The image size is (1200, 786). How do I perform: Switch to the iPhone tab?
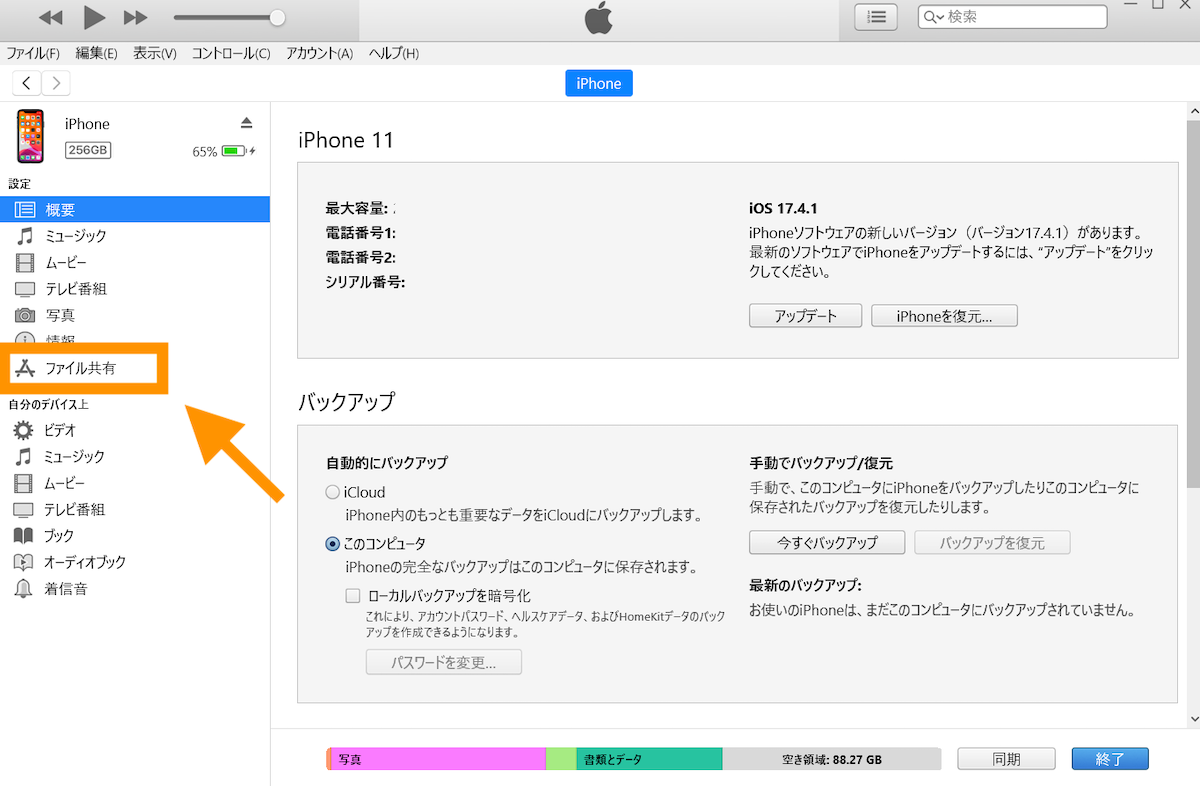coord(598,83)
